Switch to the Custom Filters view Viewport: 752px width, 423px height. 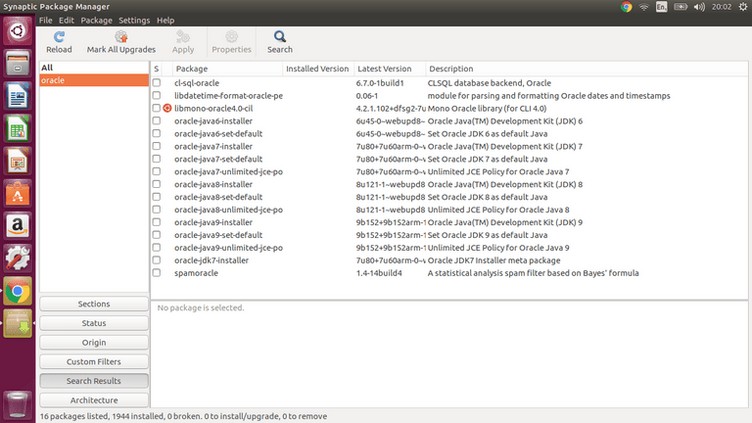click(94, 362)
